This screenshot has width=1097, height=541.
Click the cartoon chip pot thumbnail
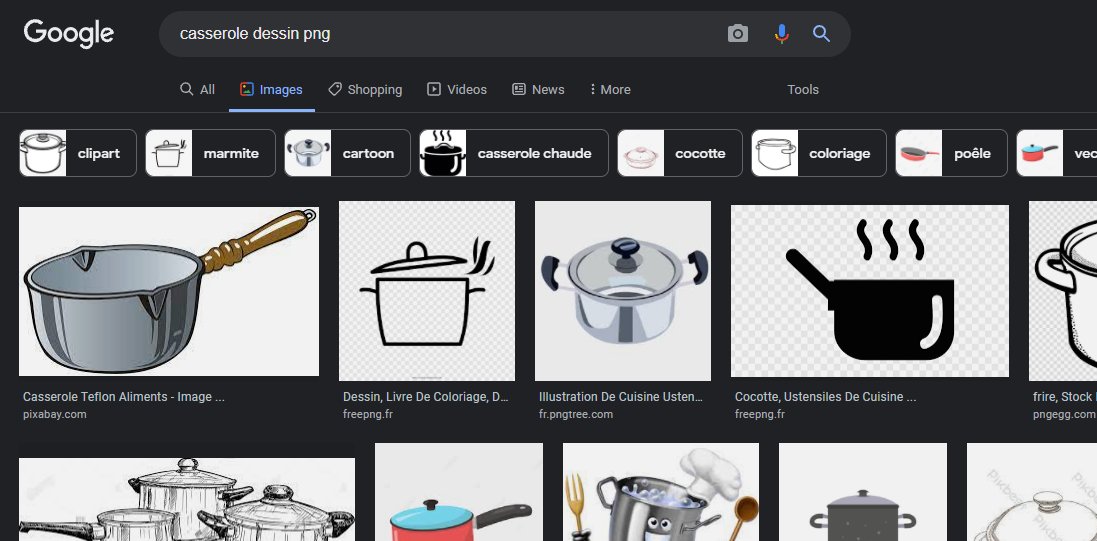308,153
